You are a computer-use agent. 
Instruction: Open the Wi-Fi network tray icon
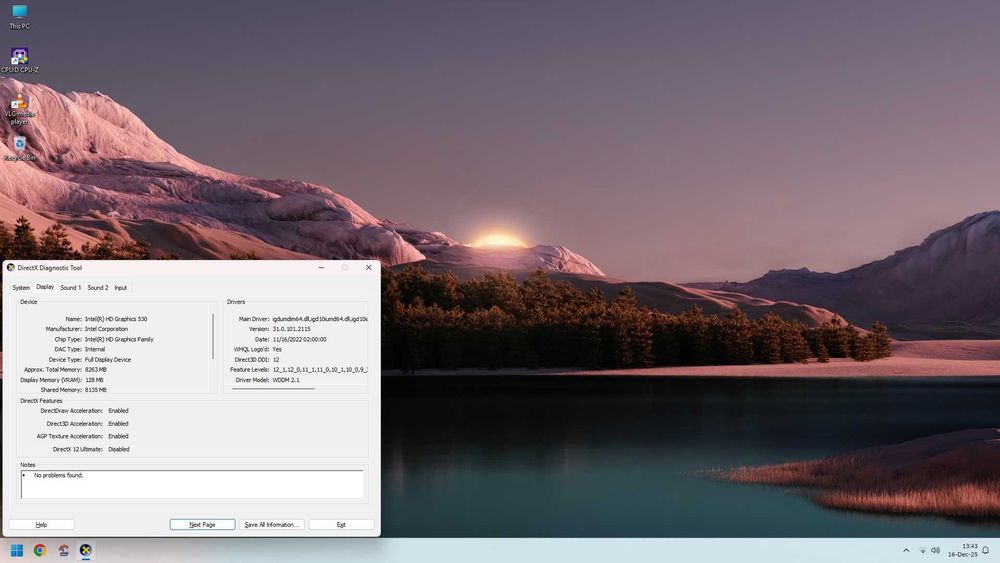pos(922,550)
